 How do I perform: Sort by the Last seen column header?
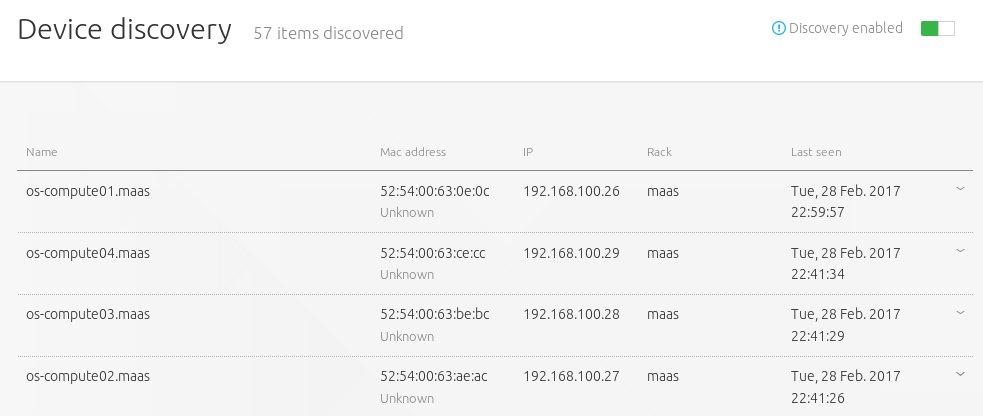(x=816, y=152)
